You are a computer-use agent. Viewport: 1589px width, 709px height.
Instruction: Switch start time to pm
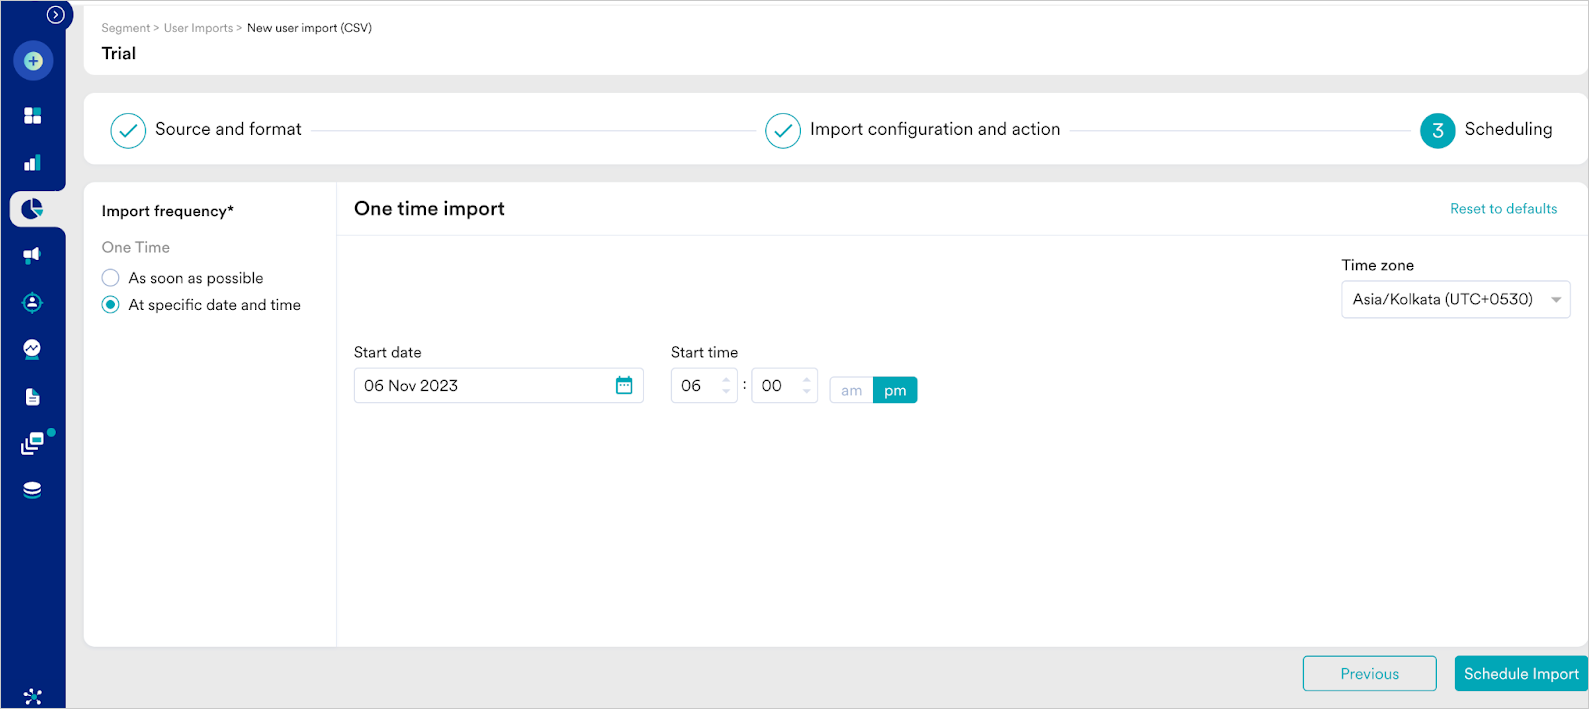(895, 390)
